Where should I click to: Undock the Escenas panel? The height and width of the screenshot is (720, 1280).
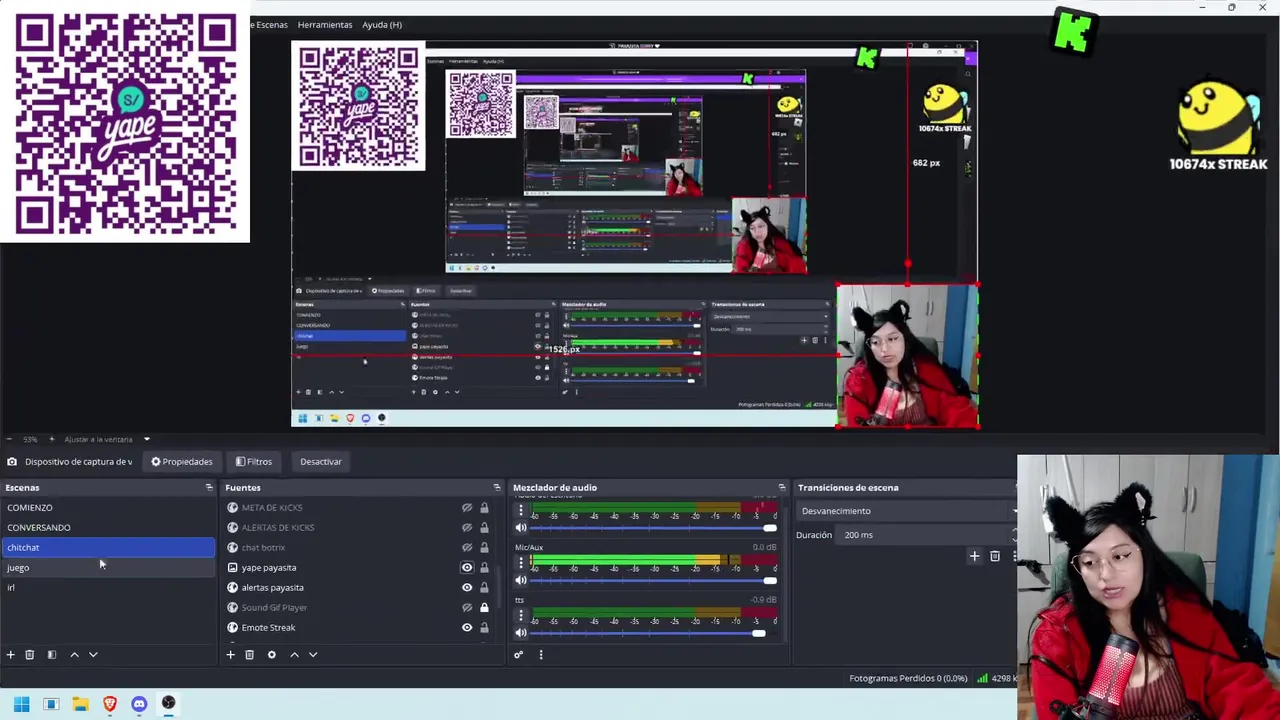click(209, 487)
